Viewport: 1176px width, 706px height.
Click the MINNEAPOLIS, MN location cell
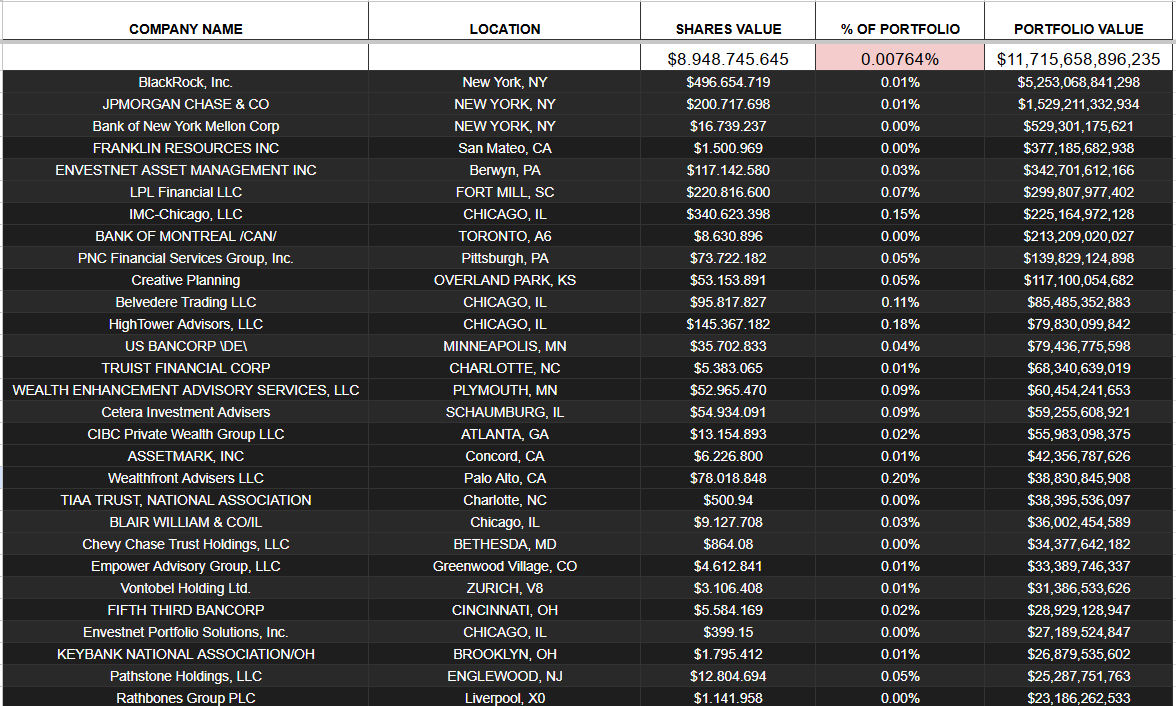[x=505, y=347]
